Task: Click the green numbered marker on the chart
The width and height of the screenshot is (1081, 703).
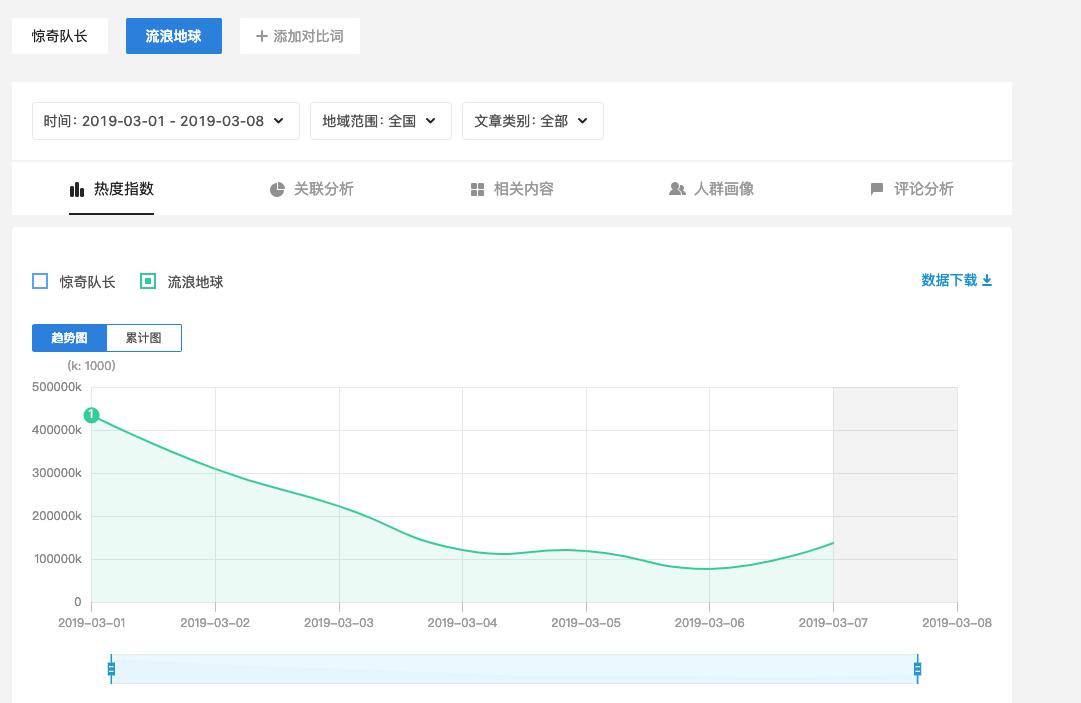Action: pyautogui.click(x=91, y=415)
